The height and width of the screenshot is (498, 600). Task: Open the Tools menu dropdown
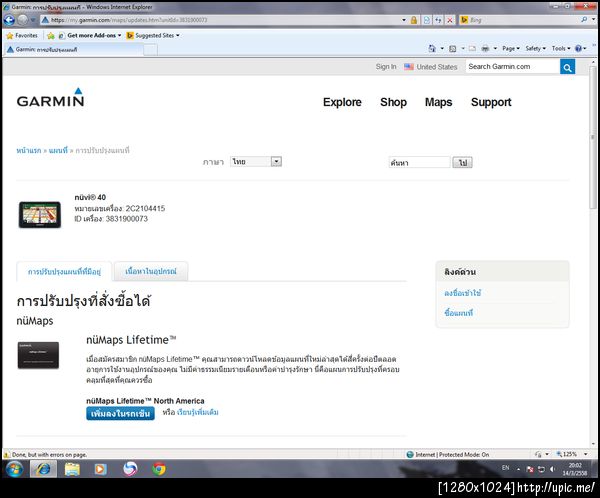[x=561, y=48]
